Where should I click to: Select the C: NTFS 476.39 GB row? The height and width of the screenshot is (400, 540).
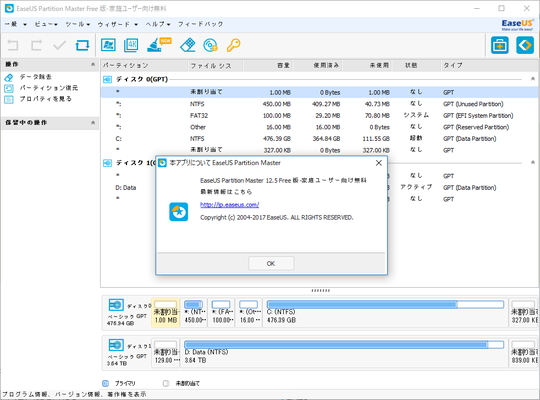tap(319, 139)
